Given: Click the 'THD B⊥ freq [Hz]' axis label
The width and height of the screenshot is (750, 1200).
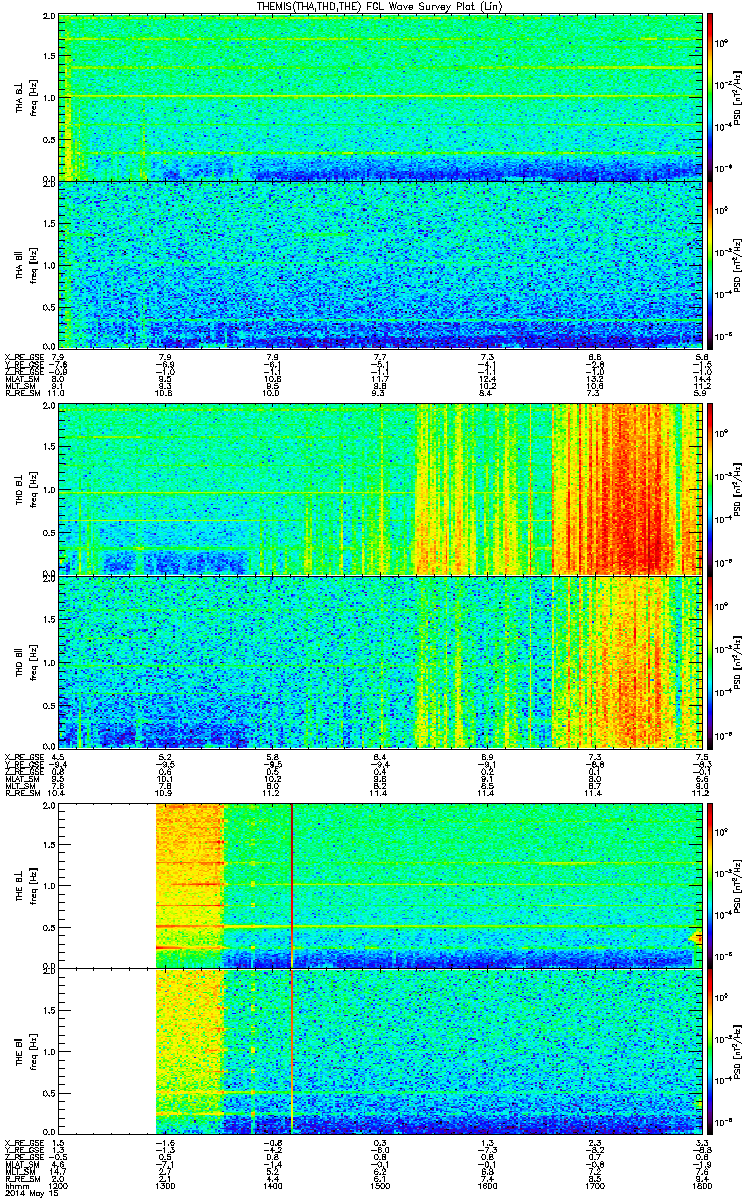Looking at the screenshot, I should click(x=25, y=489).
